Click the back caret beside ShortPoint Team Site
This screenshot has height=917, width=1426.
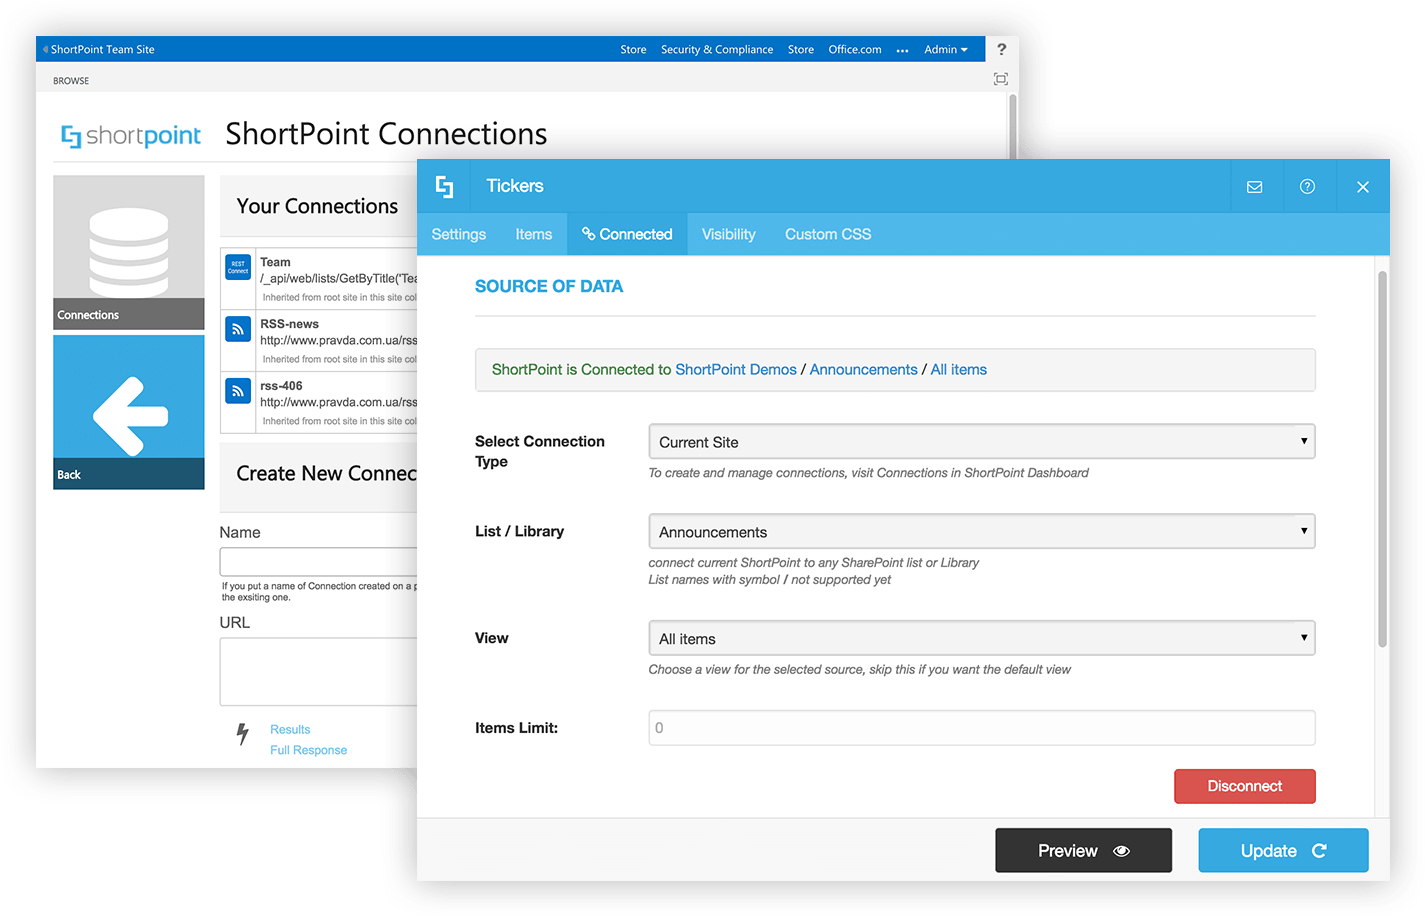pyautogui.click(x=45, y=49)
